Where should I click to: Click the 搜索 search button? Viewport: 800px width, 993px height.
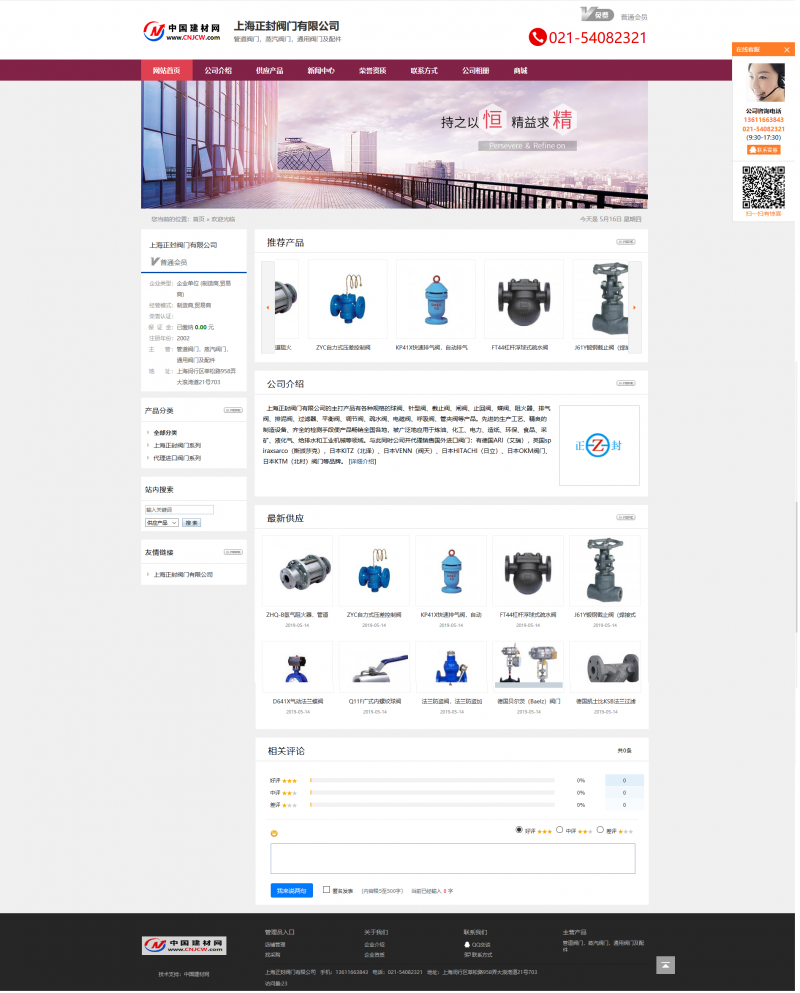pyautogui.click(x=191, y=523)
